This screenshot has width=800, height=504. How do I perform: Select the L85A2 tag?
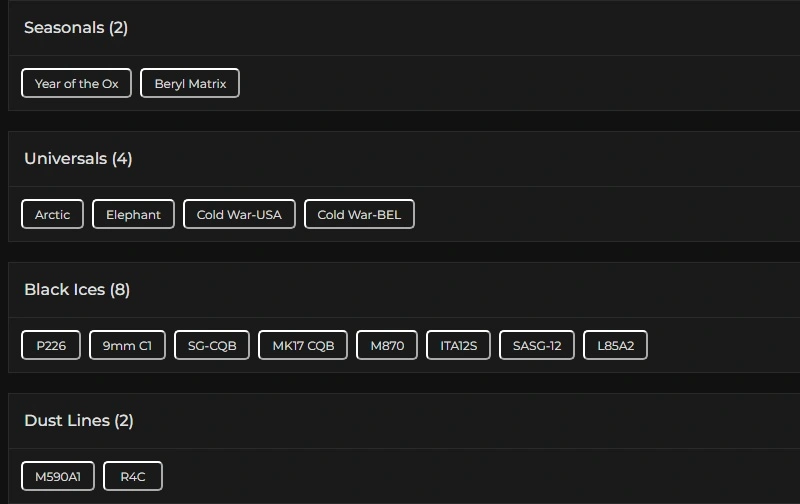(615, 346)
